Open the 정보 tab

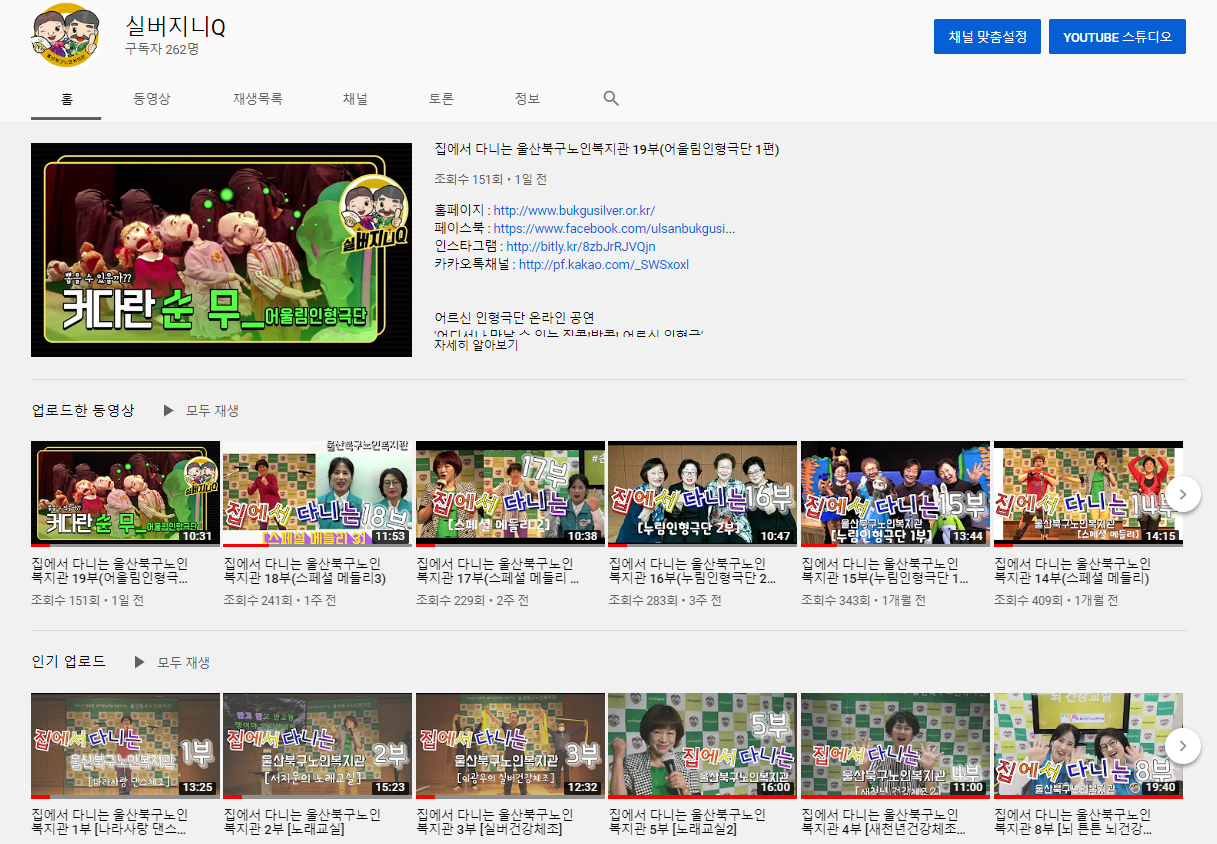click(527, 99)
